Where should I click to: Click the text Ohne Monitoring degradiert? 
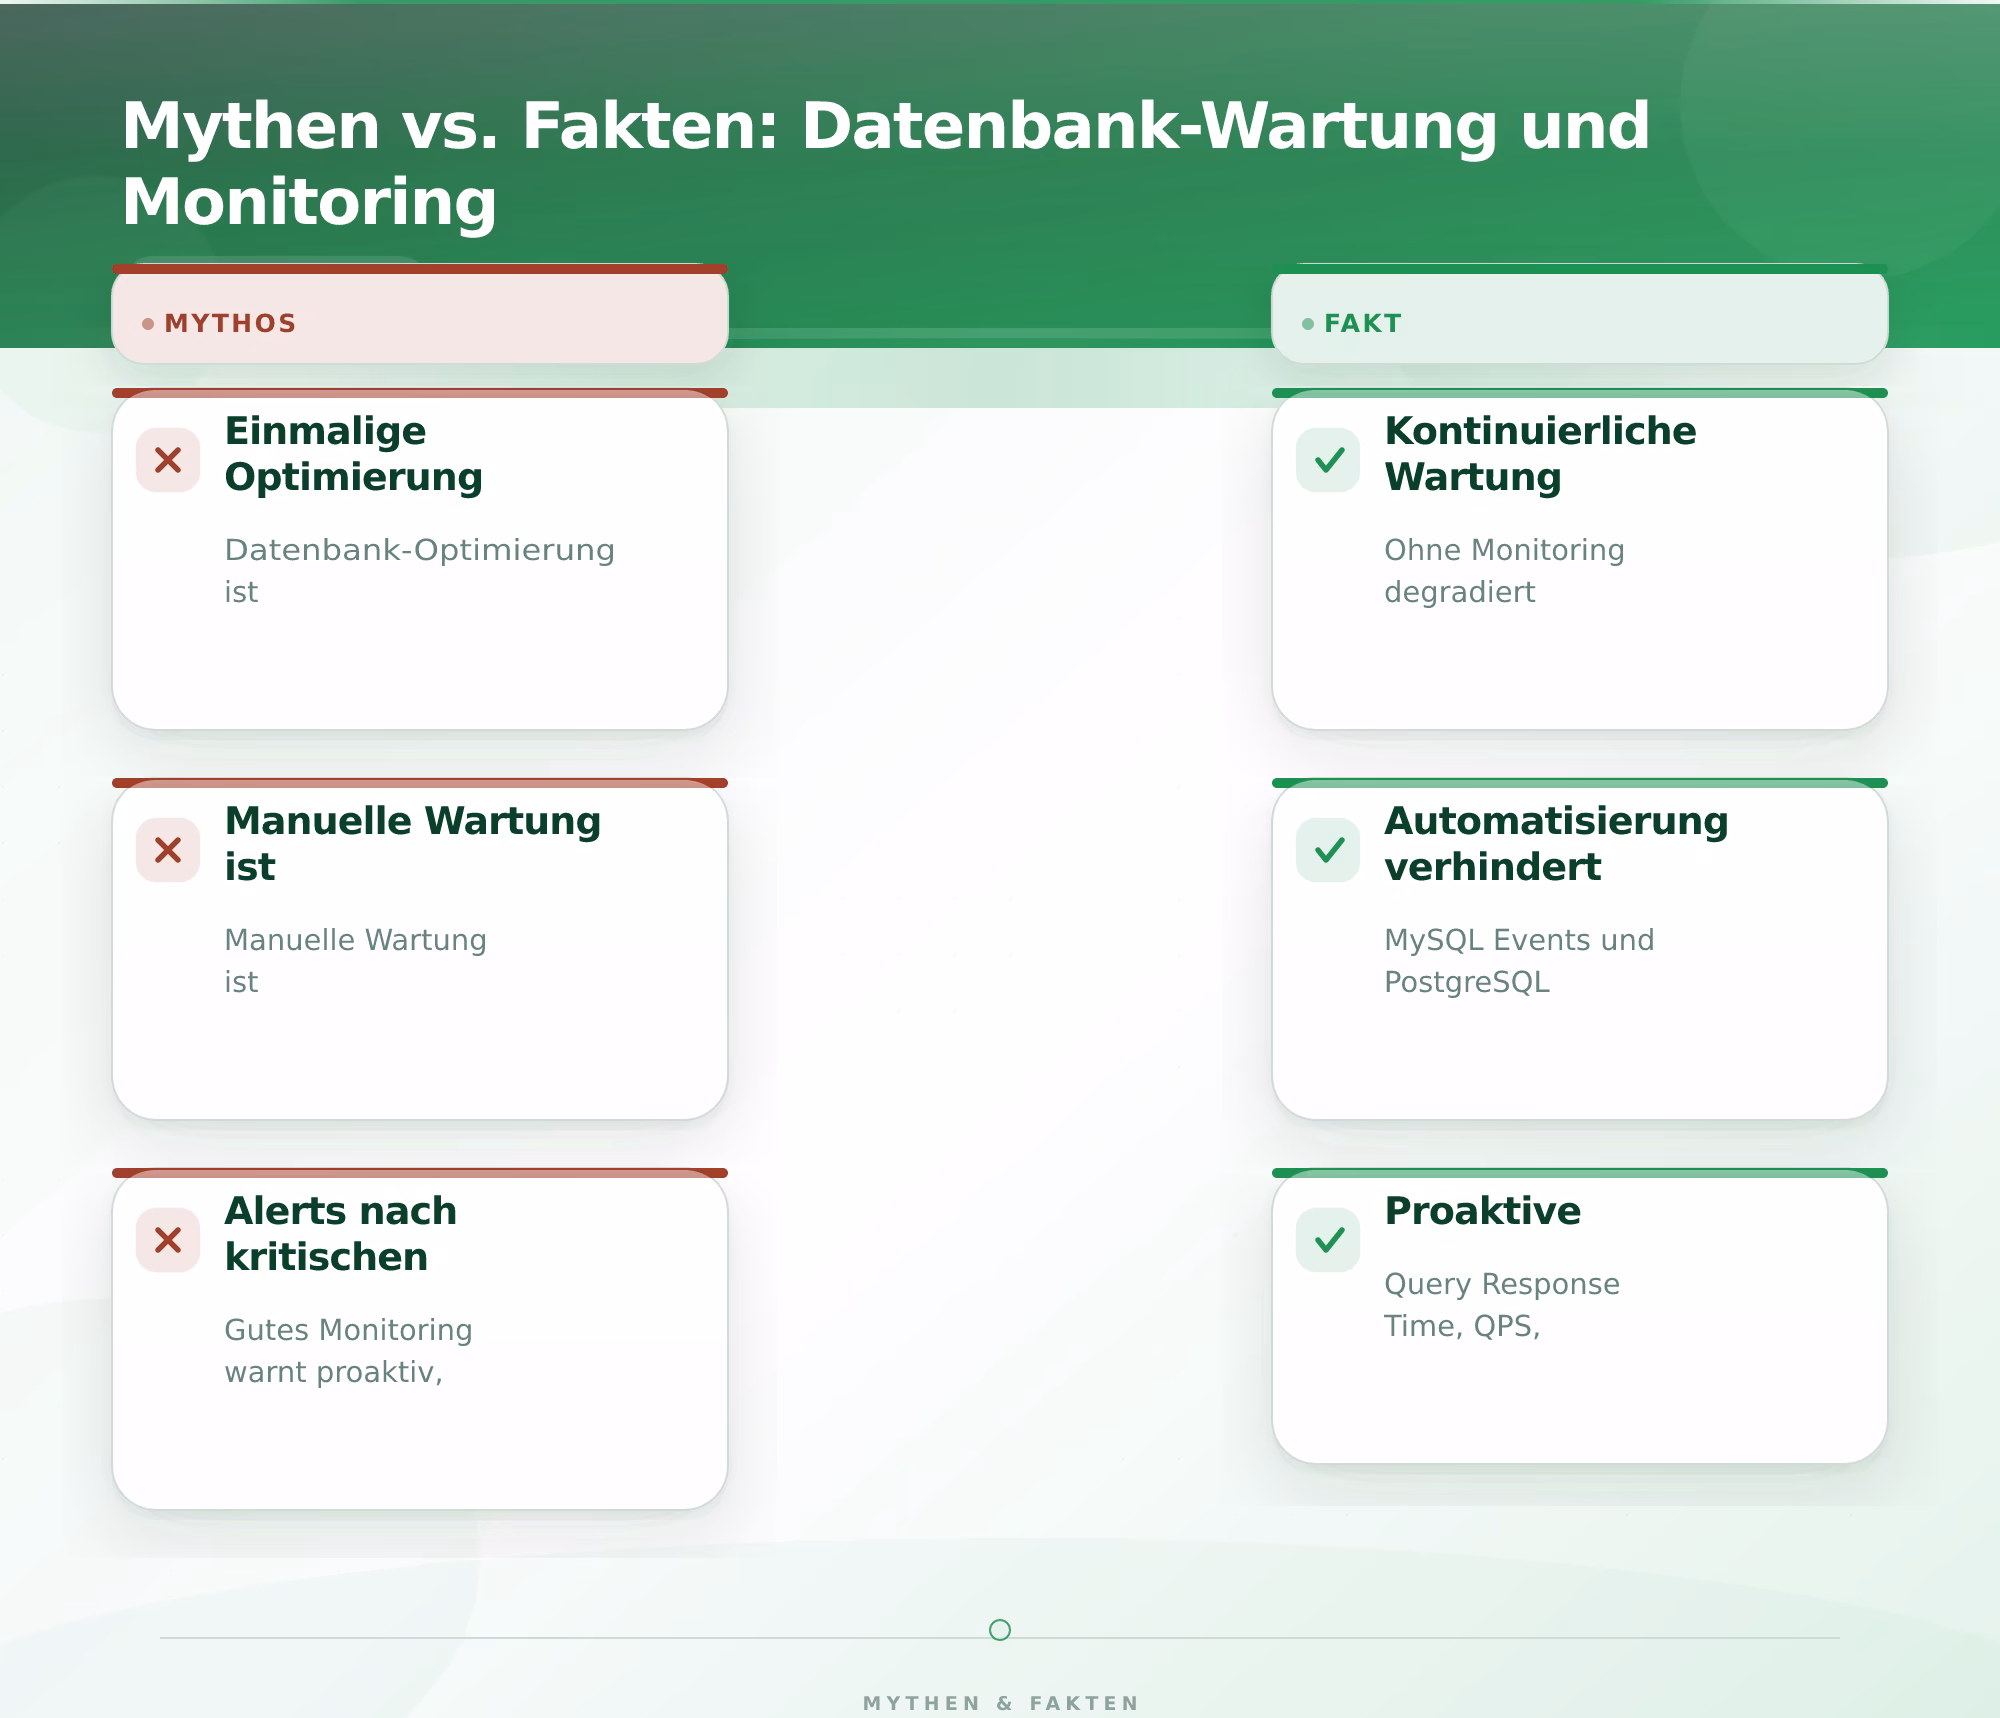(1504, 571)
